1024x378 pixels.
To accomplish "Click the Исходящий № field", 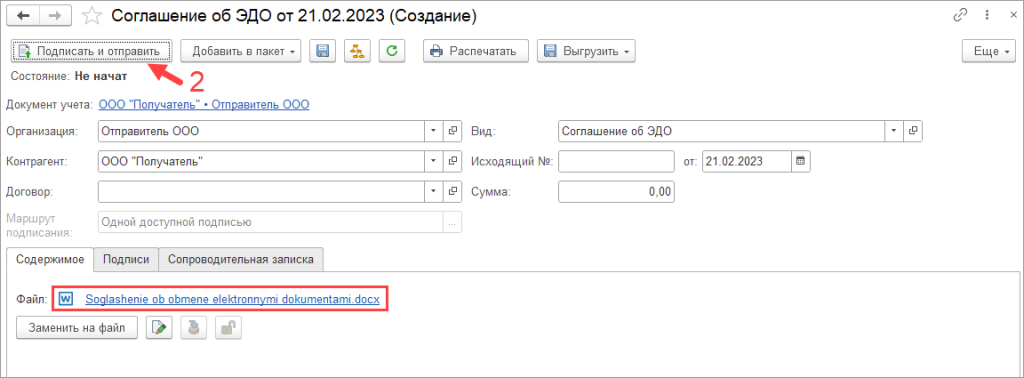I will (x=616, y=161).
